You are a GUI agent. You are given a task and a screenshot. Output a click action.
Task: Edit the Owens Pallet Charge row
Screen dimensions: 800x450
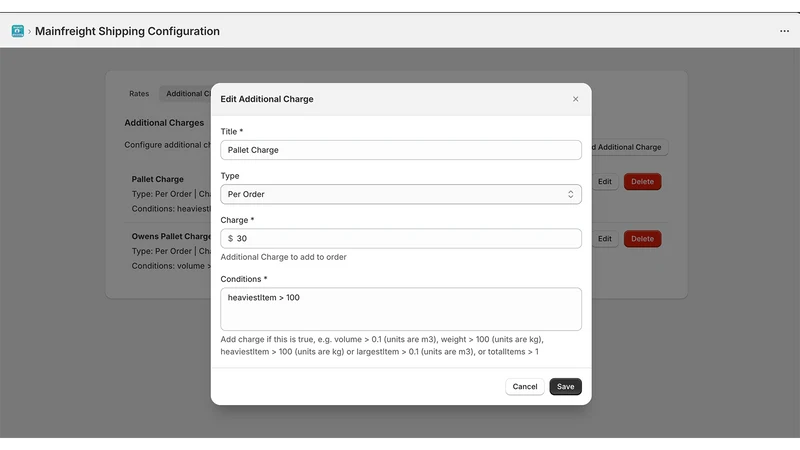[605, 239]
